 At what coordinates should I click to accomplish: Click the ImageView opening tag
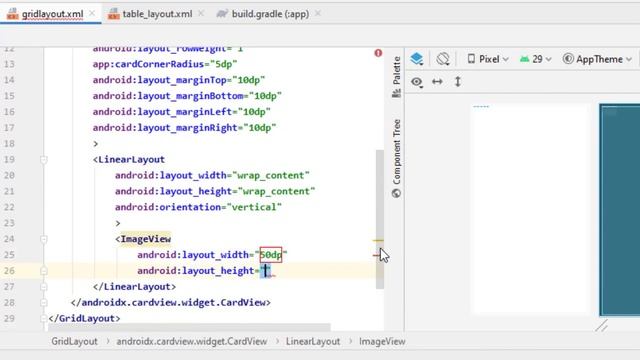pos(143,239)
